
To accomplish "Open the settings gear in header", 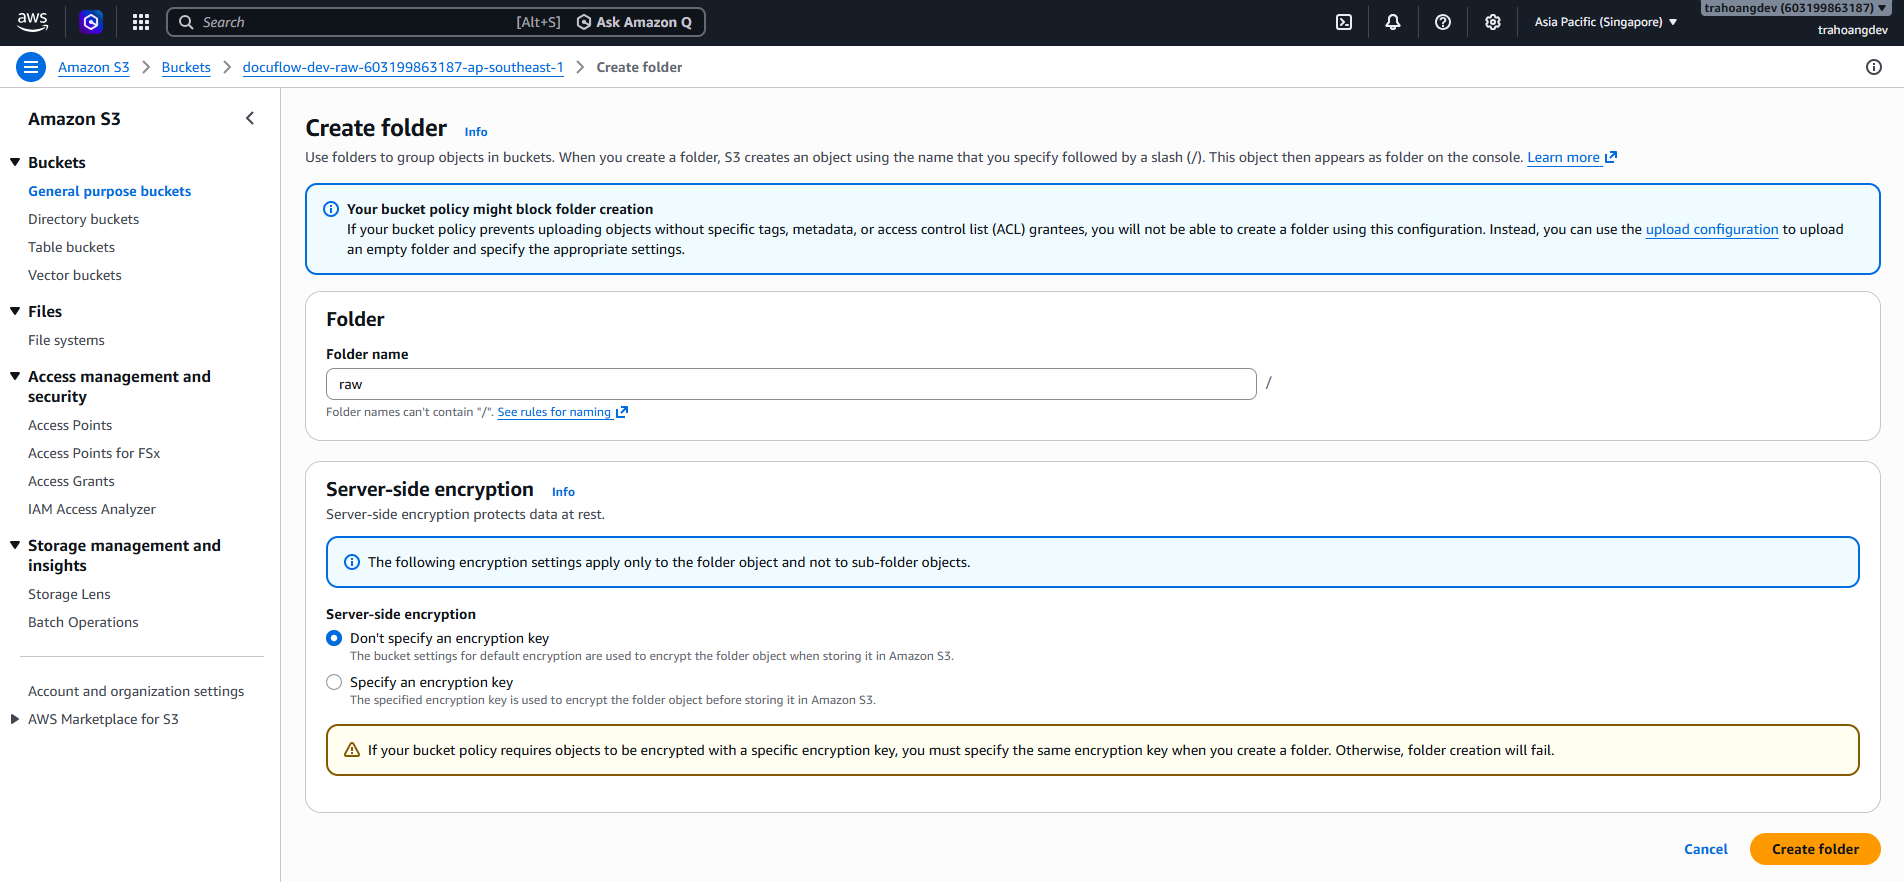I will pyautogui.click(x=1493, y=22).
